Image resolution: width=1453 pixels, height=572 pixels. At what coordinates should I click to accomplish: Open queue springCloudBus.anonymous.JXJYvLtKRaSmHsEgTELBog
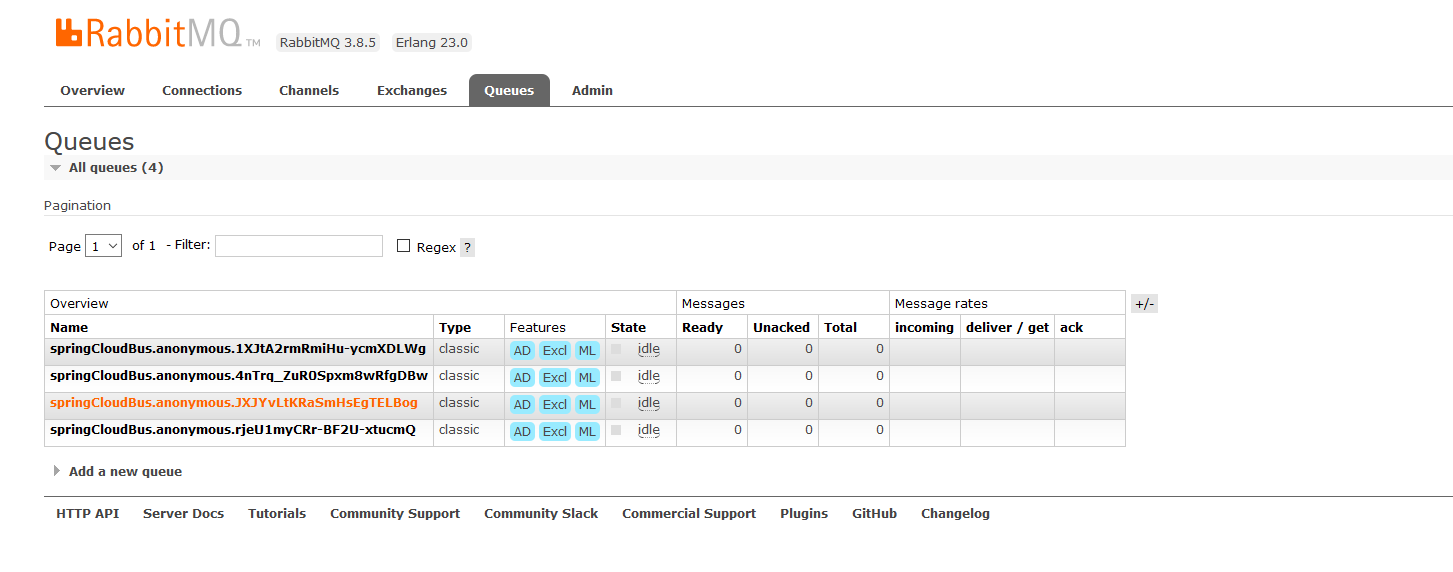point(234,403)
